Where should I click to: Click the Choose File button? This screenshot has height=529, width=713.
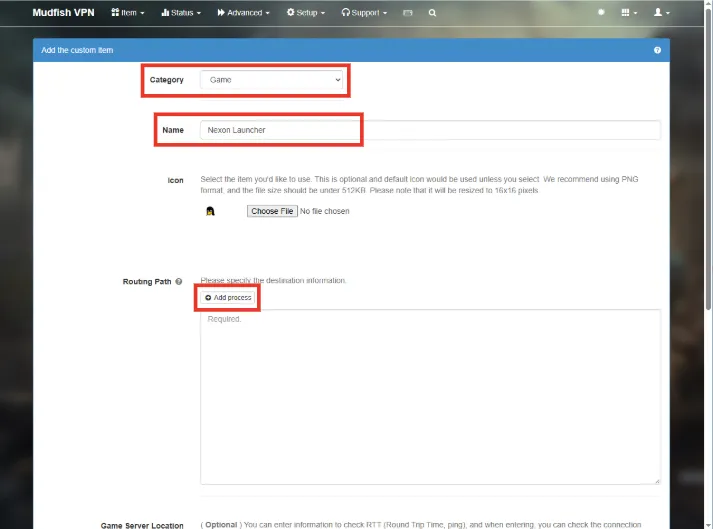click(x=272, y=211)
